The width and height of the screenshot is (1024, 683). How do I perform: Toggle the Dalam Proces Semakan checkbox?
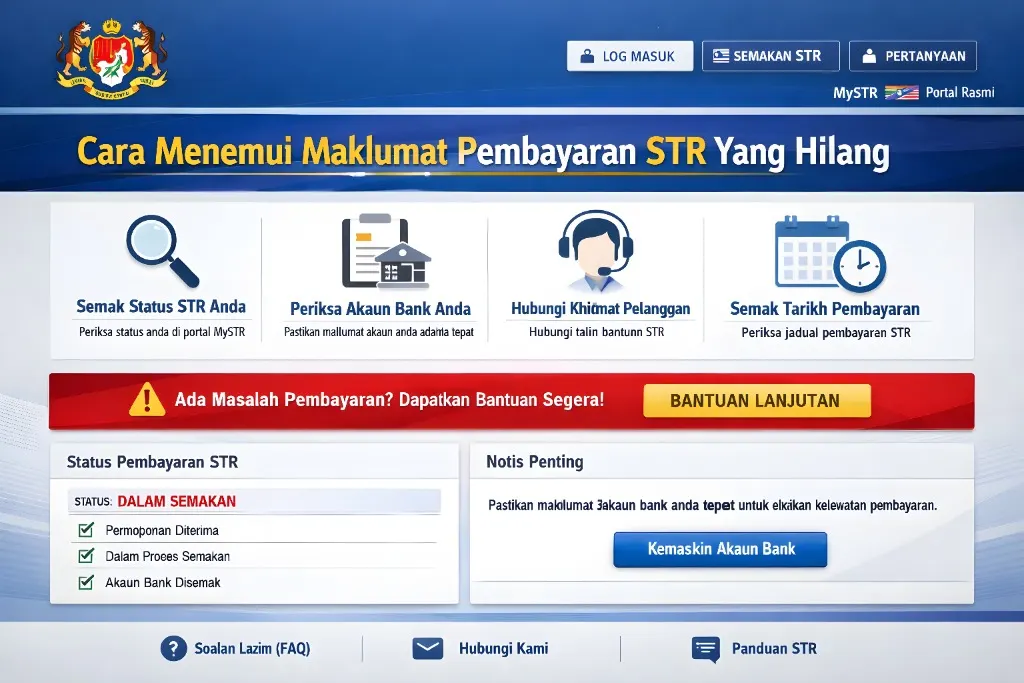point(88,556)
